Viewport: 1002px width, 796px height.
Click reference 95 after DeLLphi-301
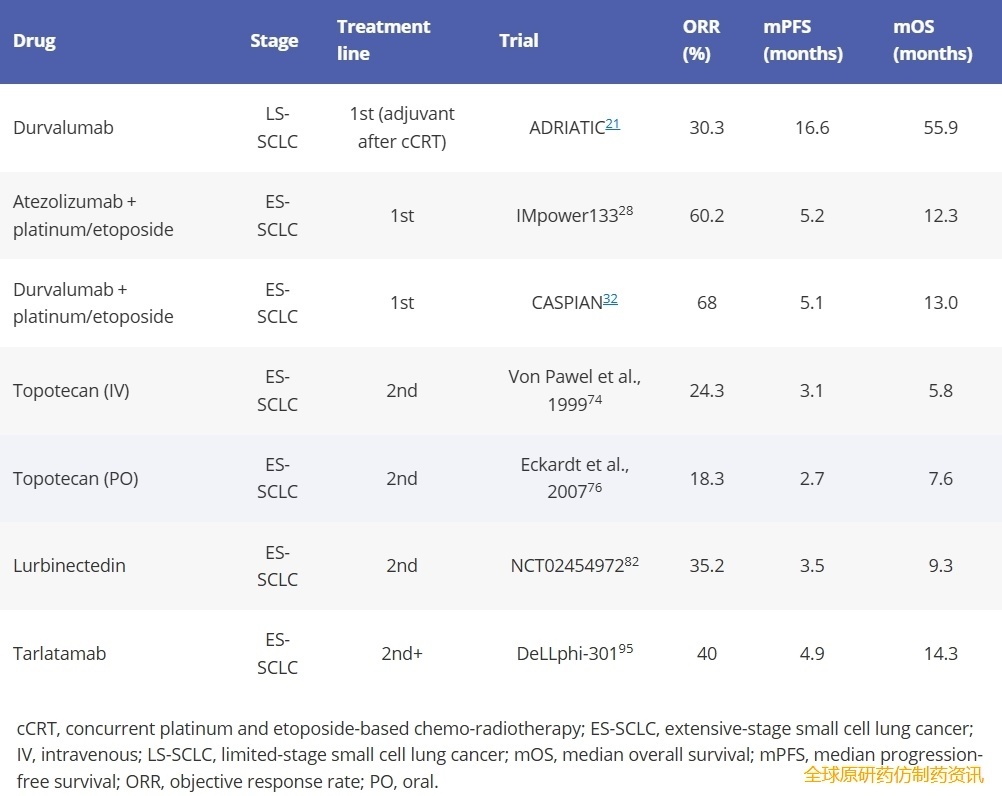[626, 649]
